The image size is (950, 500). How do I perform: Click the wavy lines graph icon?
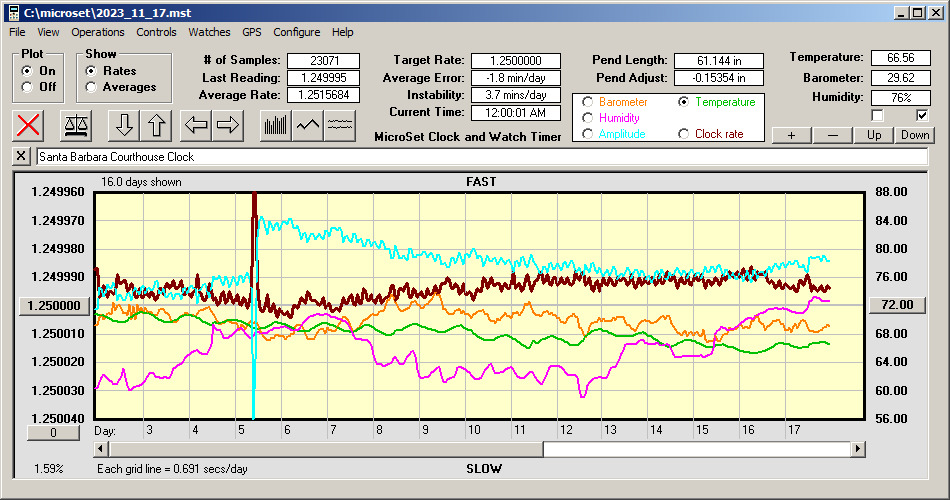pyautogui.click(x=341, y=125)
